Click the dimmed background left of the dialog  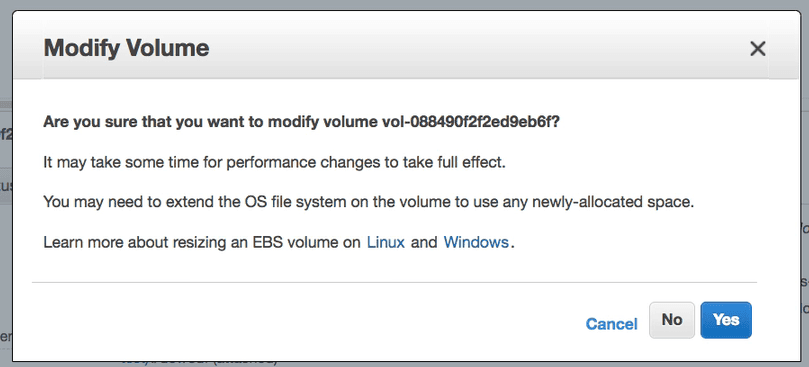tap(6, 206)
